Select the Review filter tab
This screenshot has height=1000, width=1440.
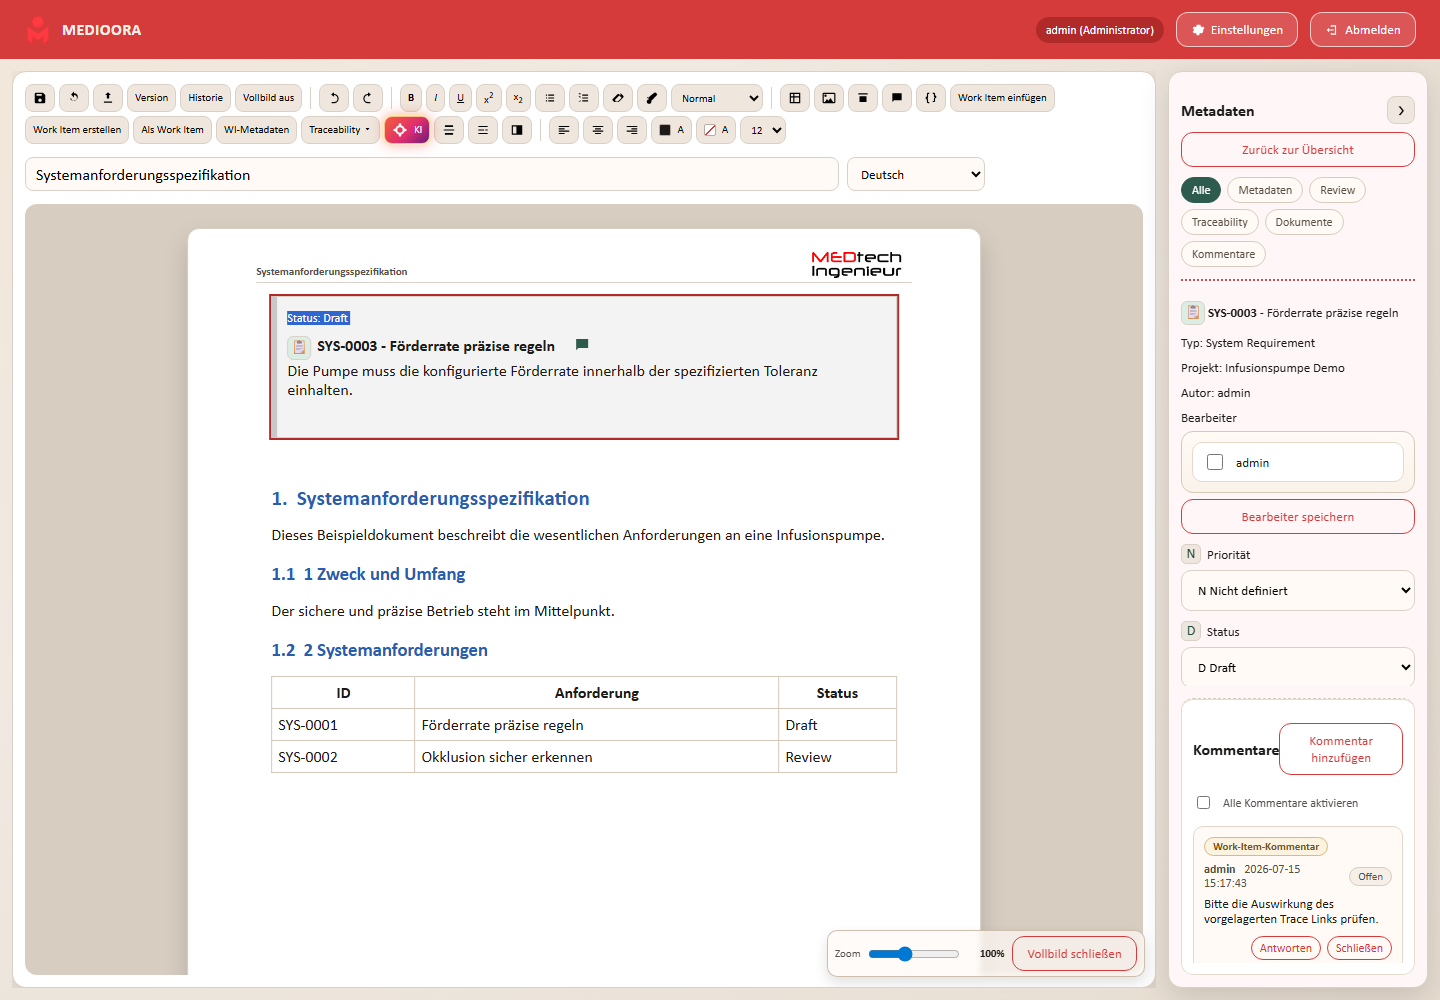tap(1337, 190)
